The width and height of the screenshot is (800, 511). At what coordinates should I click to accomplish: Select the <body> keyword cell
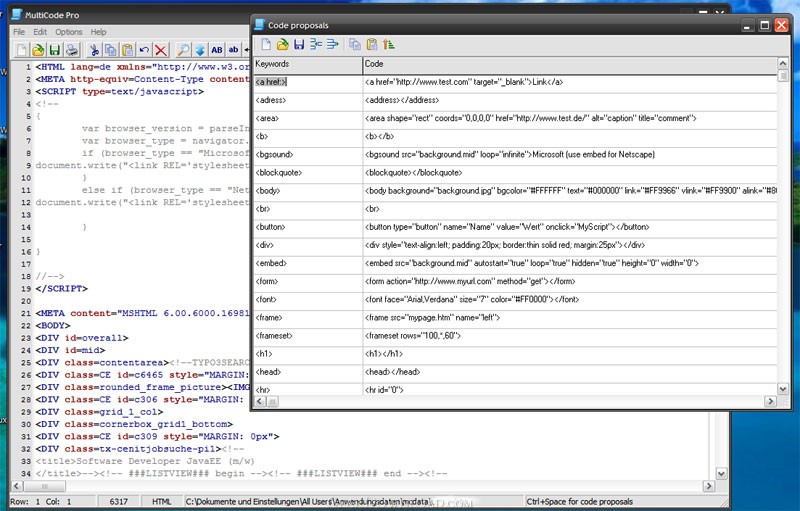pos(307,190)
